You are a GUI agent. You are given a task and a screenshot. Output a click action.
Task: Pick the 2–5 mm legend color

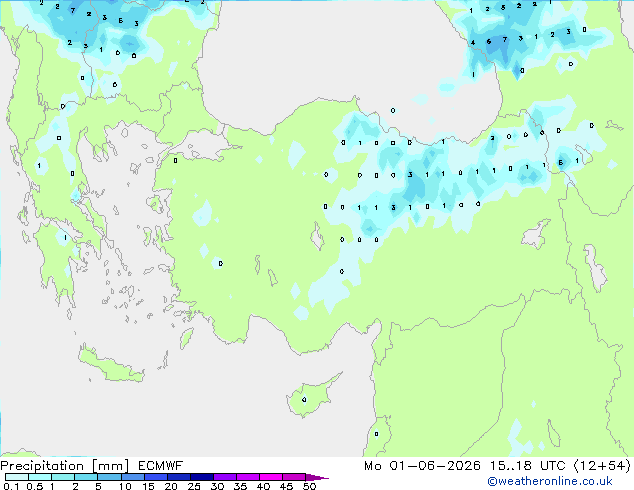[86, 477]
